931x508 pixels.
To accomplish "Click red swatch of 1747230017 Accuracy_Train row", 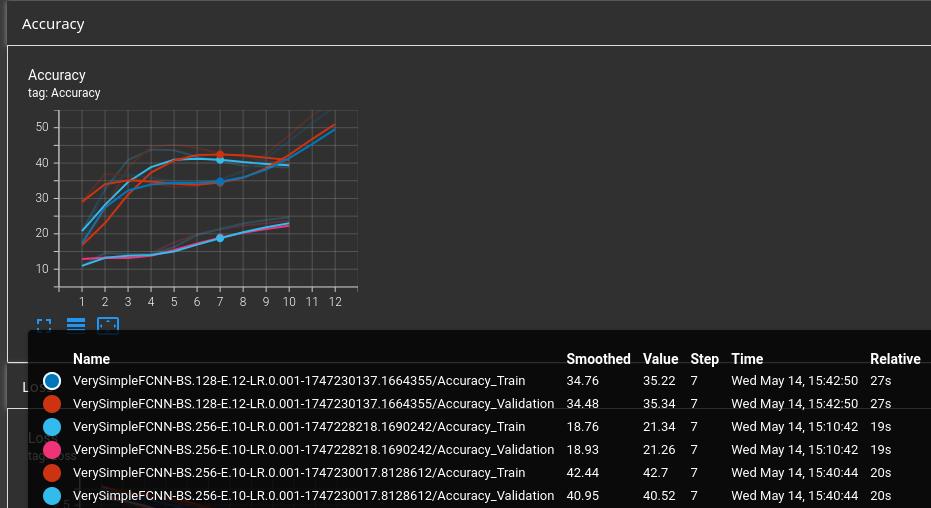I will tap(52, 473).
